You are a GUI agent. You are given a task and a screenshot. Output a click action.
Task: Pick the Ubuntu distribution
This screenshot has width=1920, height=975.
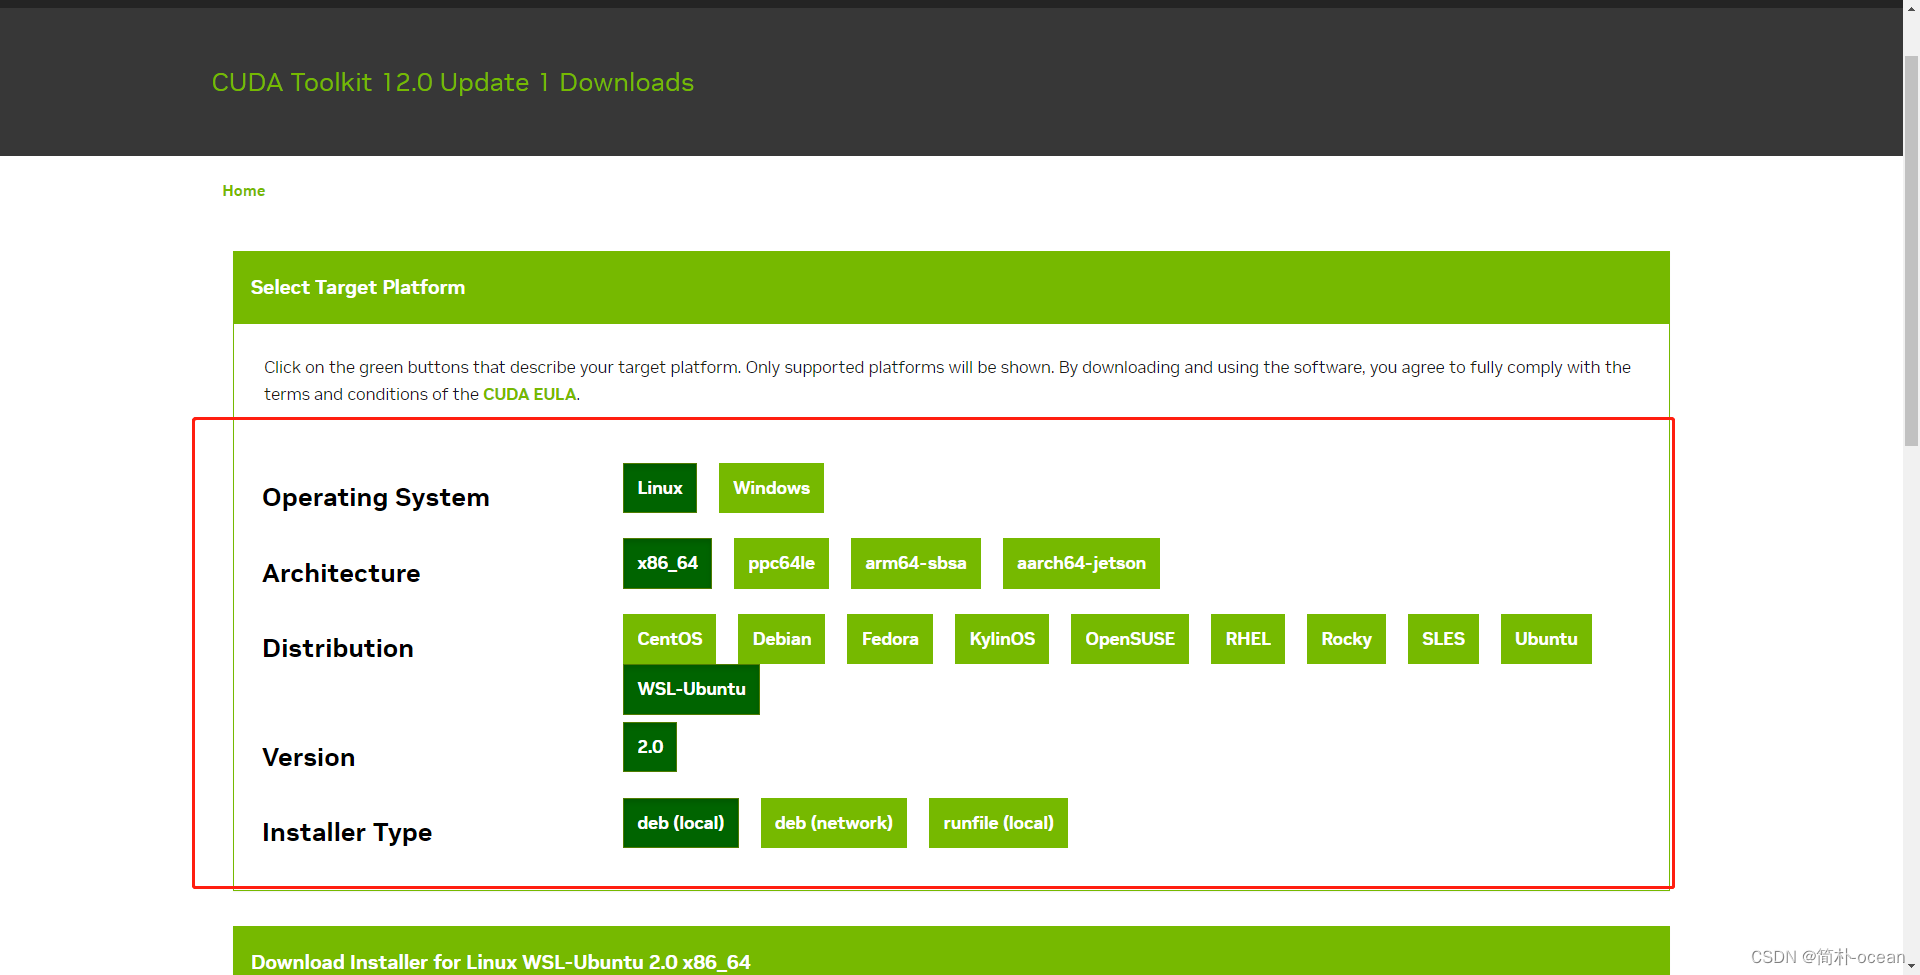(1546, 639)
